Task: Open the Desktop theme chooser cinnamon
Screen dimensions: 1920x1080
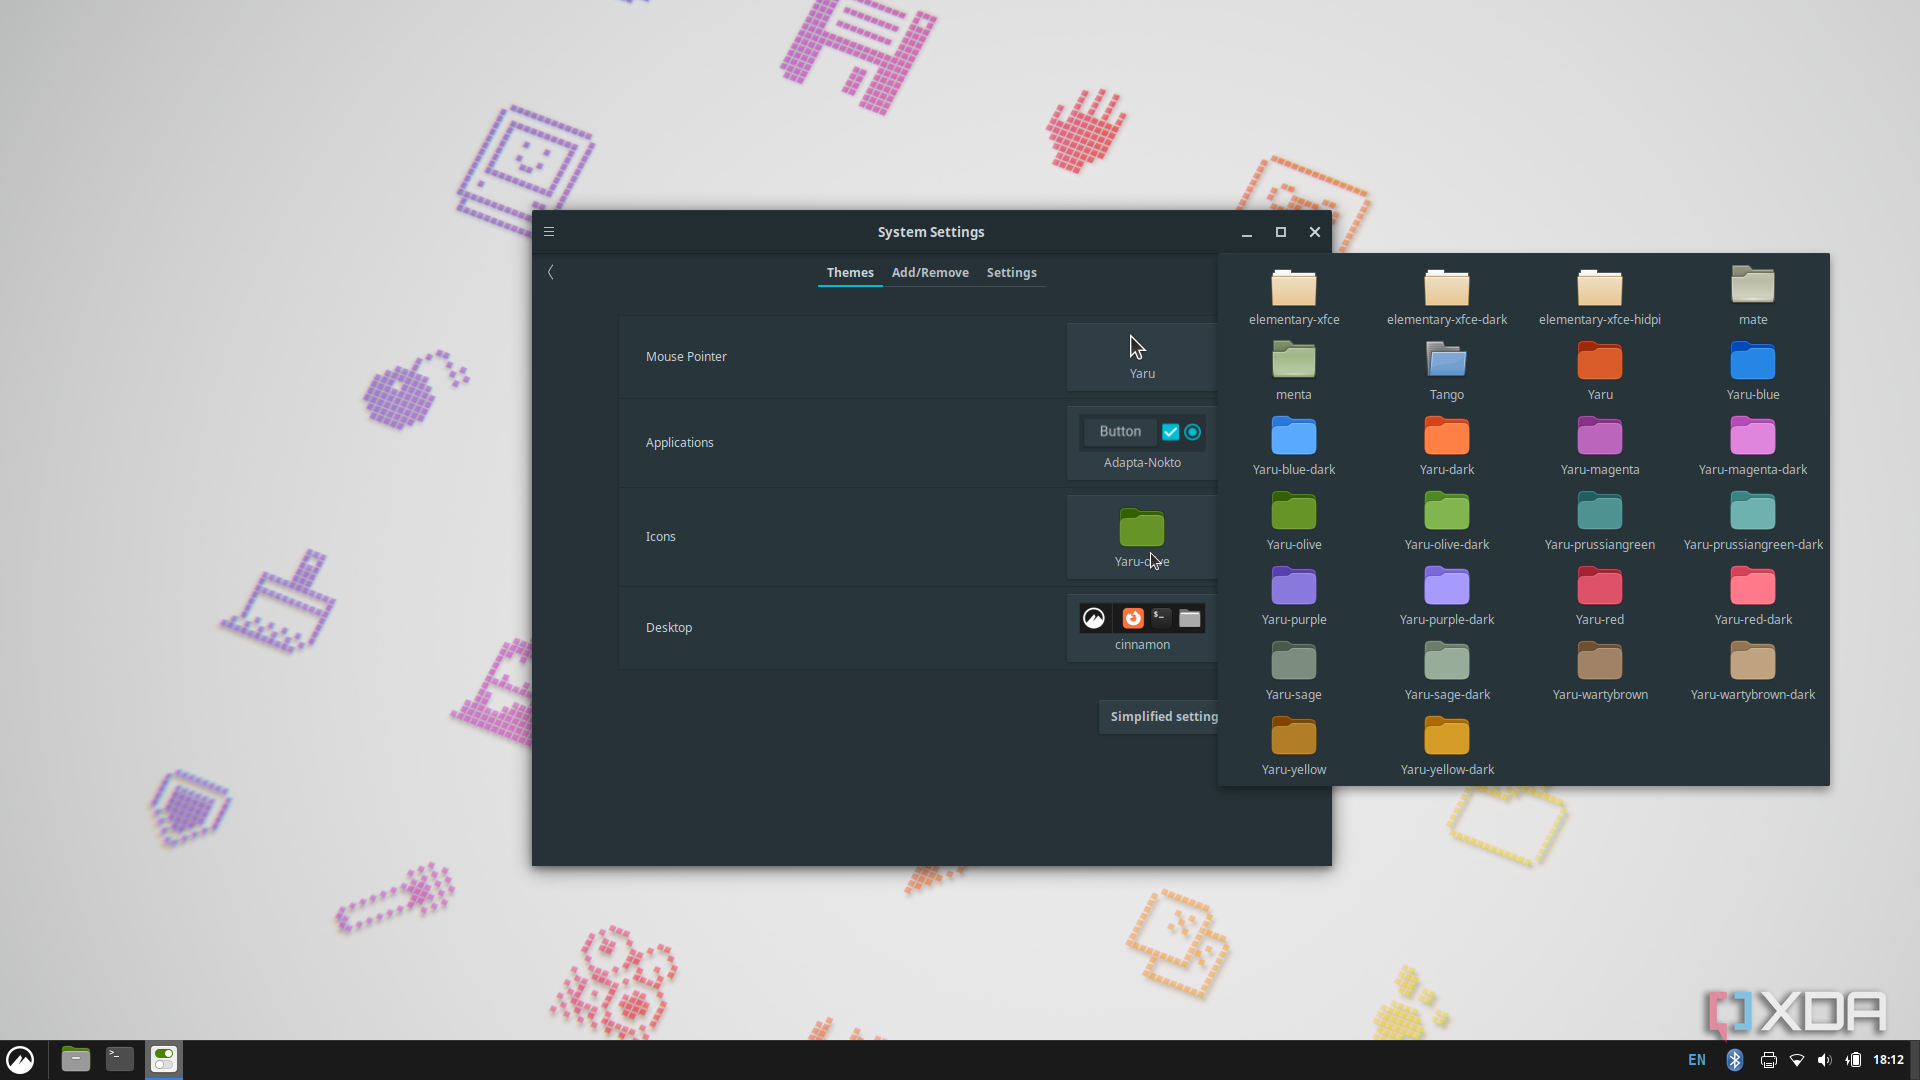Action: click(x=1142, y=628)
